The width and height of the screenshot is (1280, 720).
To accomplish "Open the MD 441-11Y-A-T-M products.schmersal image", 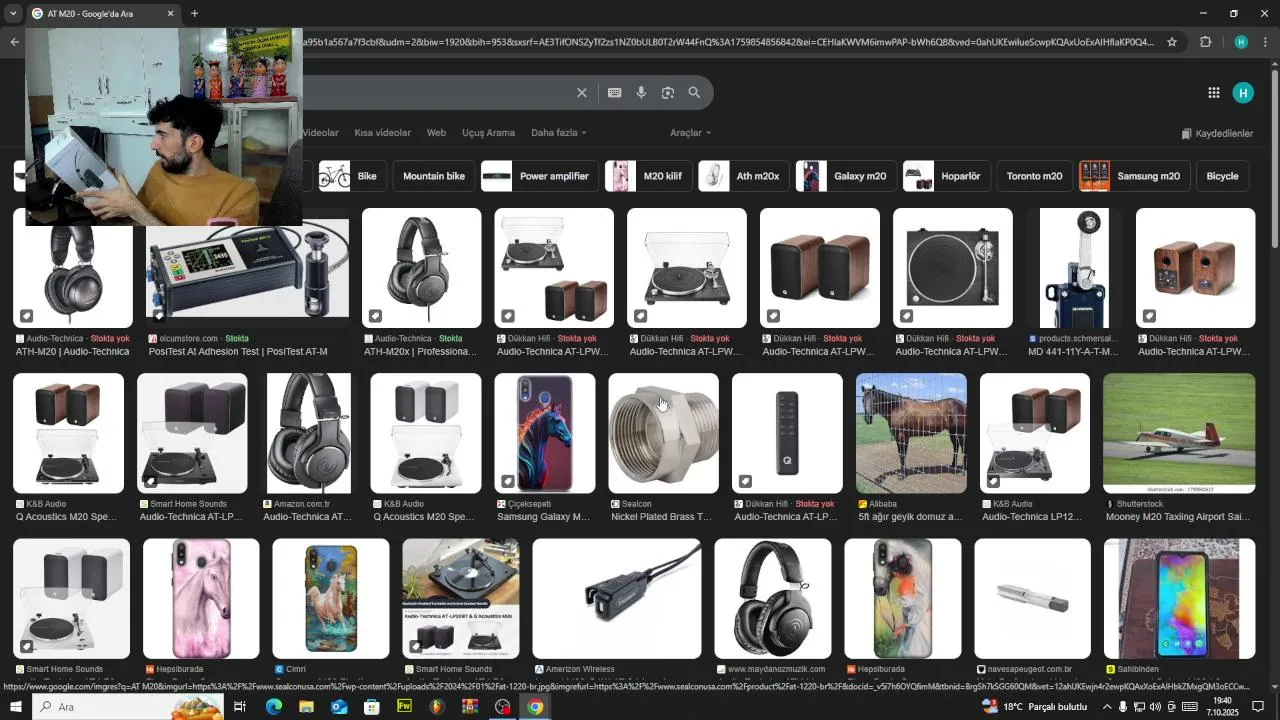I will (1073, 268).
